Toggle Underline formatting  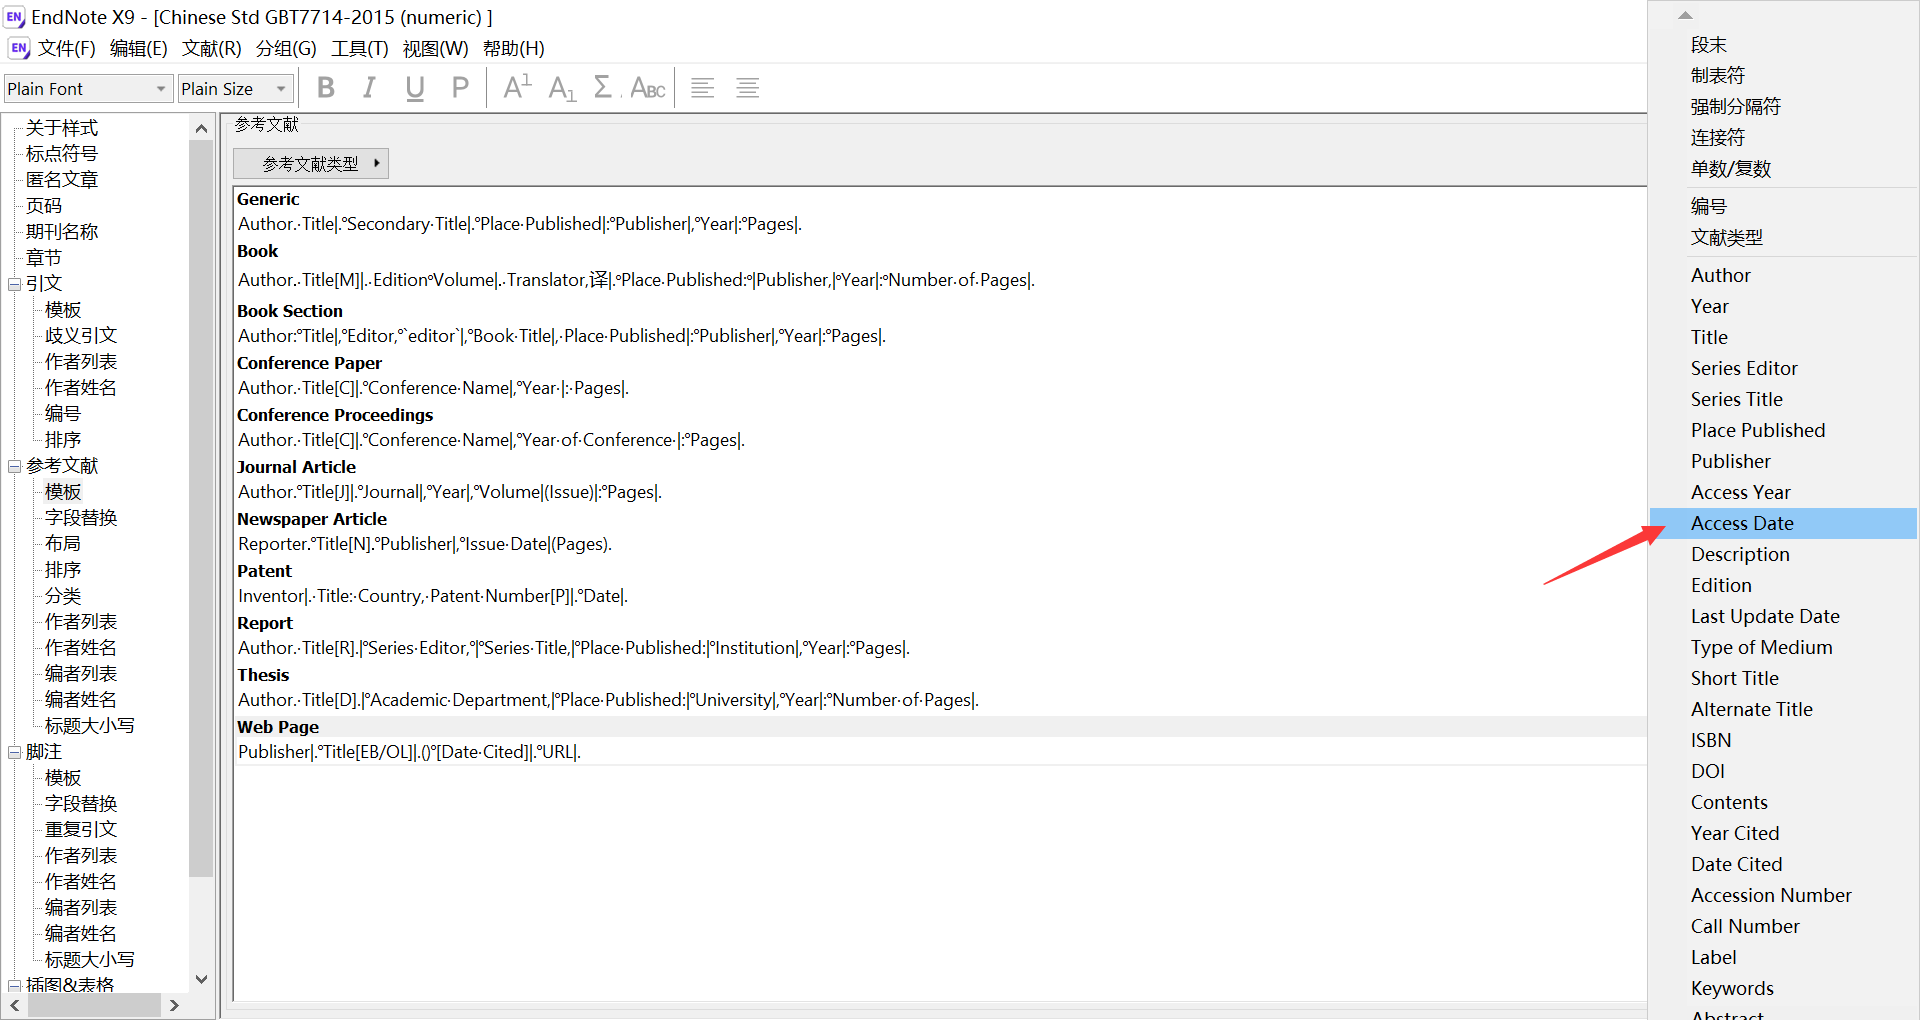coord(414,88)
